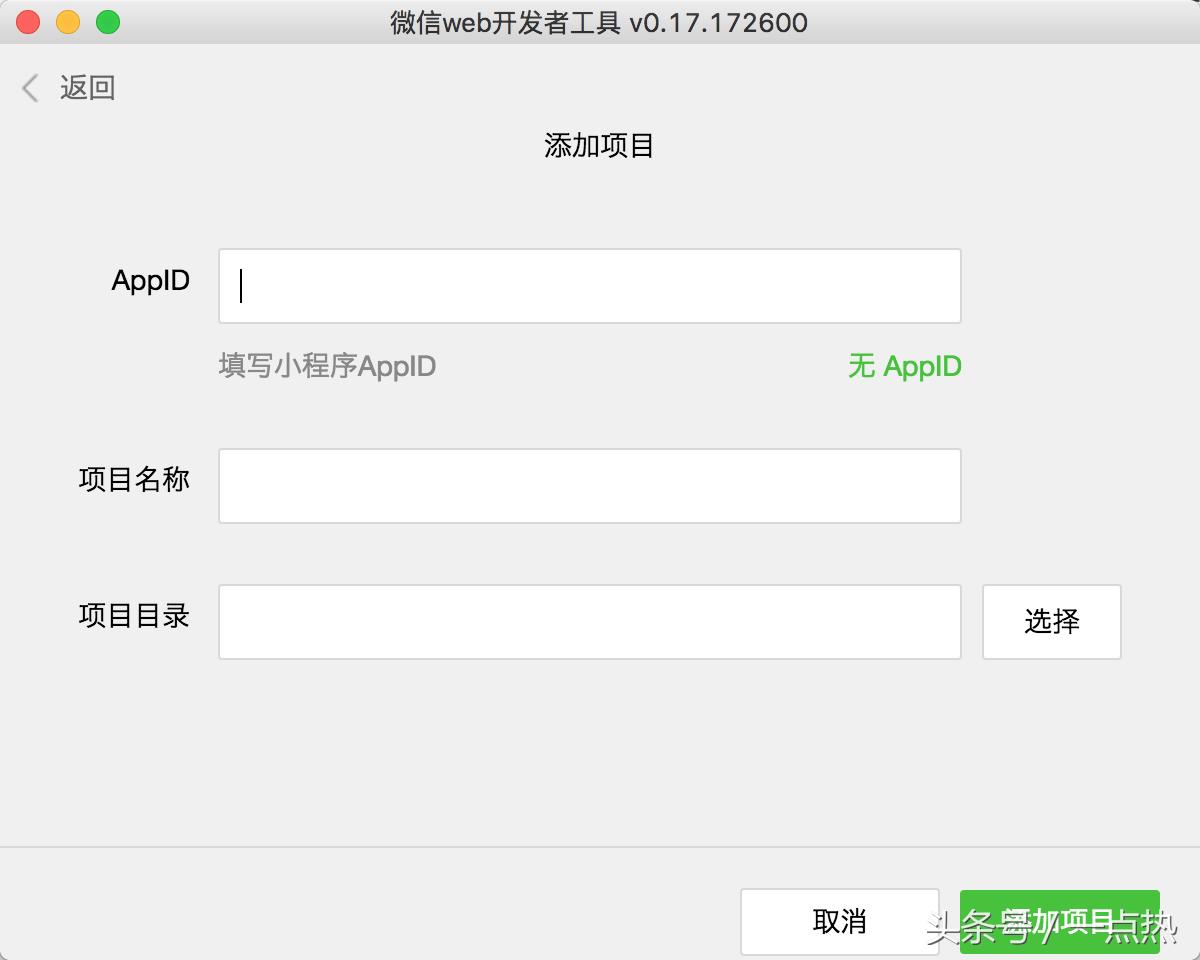
Task: Click the 添加项目 dialog heading
Action: [599, 145]
